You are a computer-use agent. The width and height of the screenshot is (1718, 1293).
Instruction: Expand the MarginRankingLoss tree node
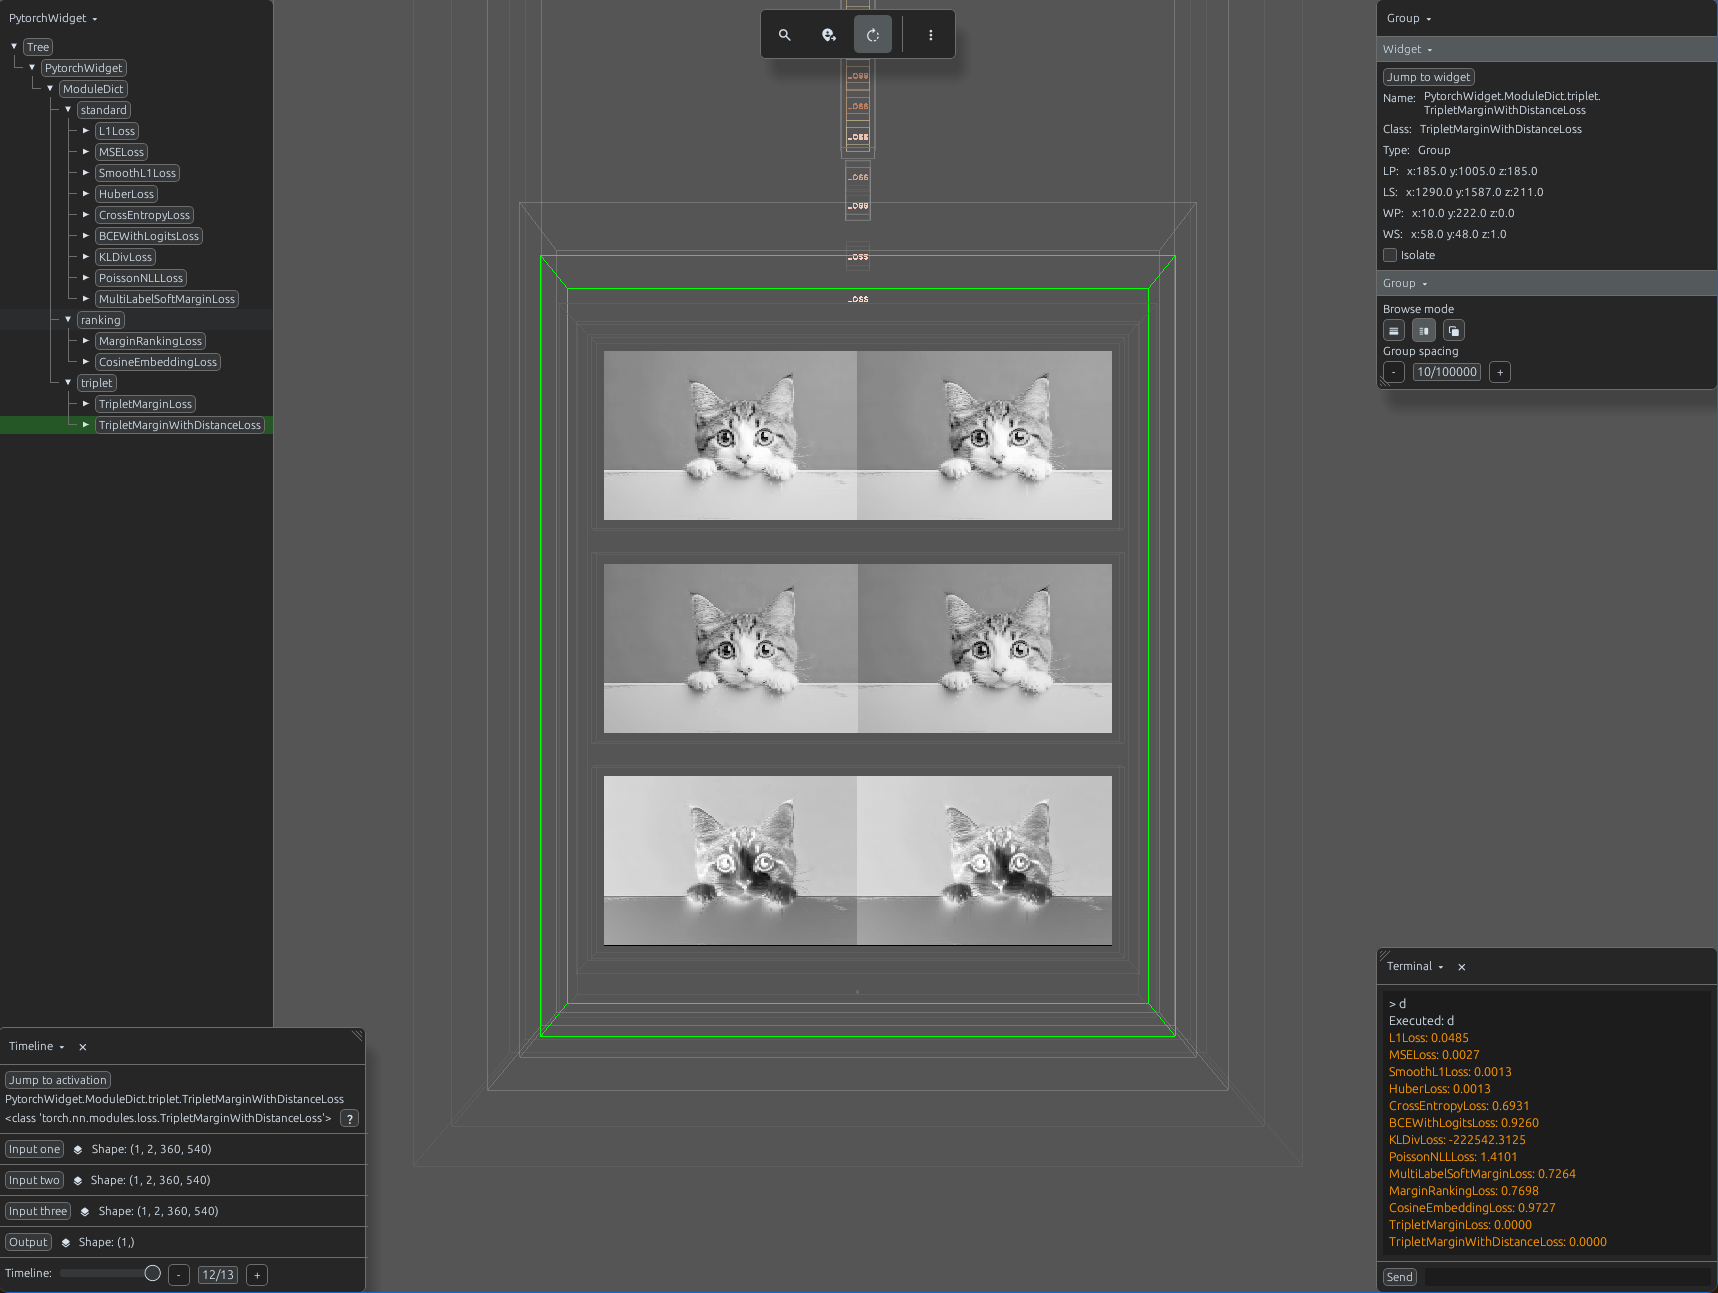pos(86,341)
